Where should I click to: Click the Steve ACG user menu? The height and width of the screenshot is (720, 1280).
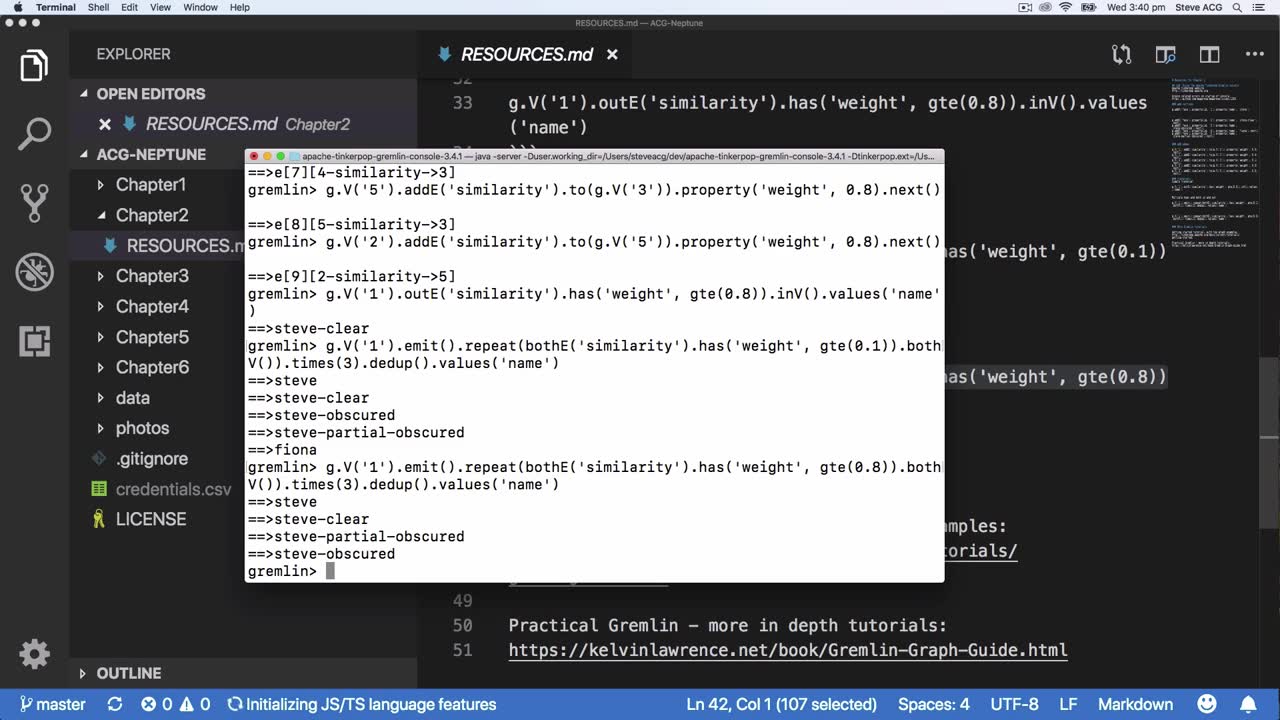pos(1196,7)
